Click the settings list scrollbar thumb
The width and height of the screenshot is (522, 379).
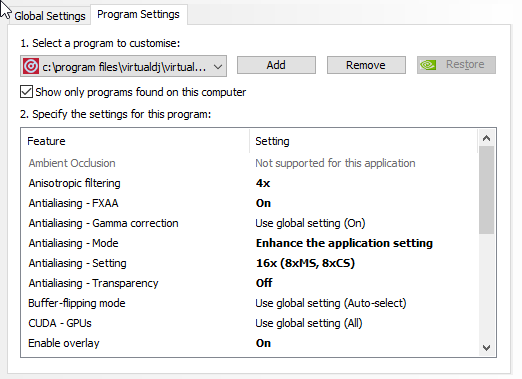pyautogui.click(x=486, y=190)
